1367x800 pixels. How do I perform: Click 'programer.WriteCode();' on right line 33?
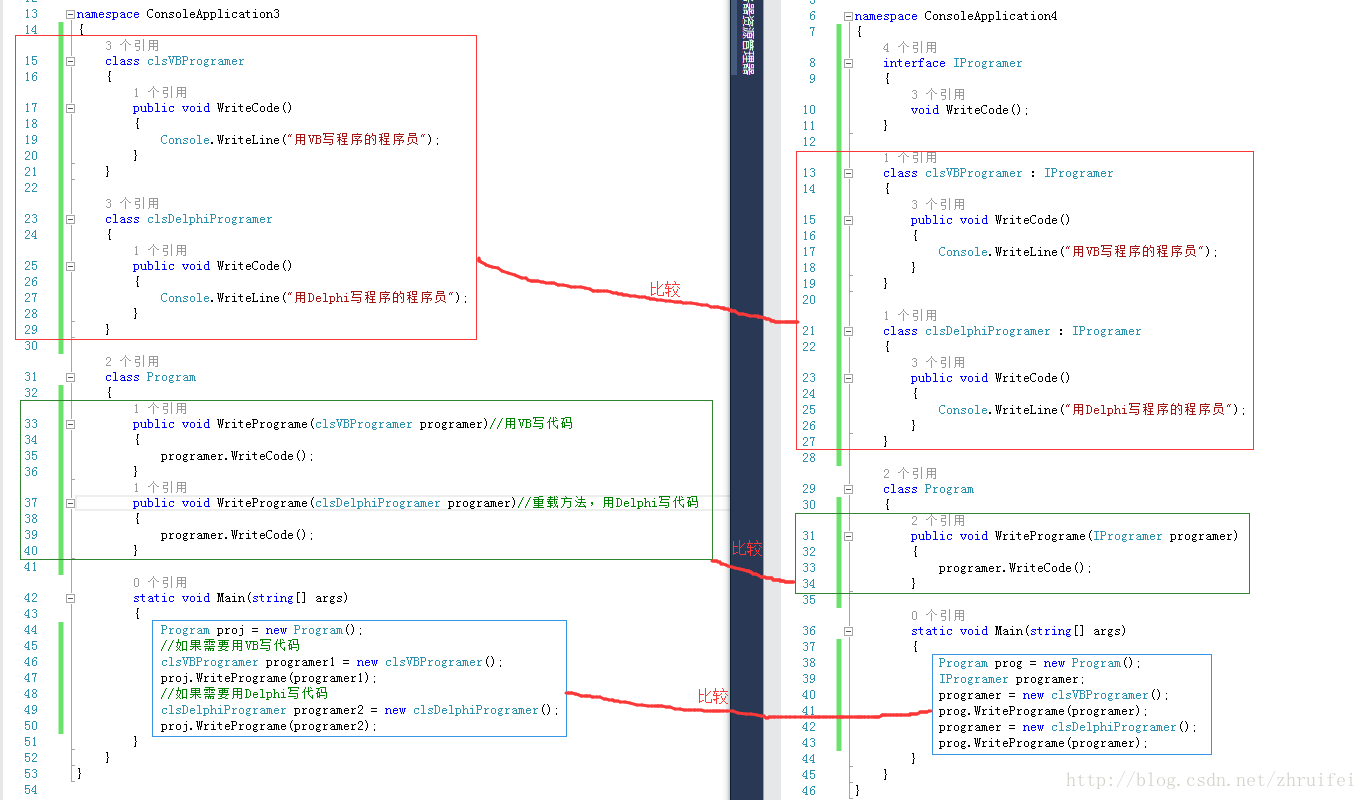pos(1015,568)
